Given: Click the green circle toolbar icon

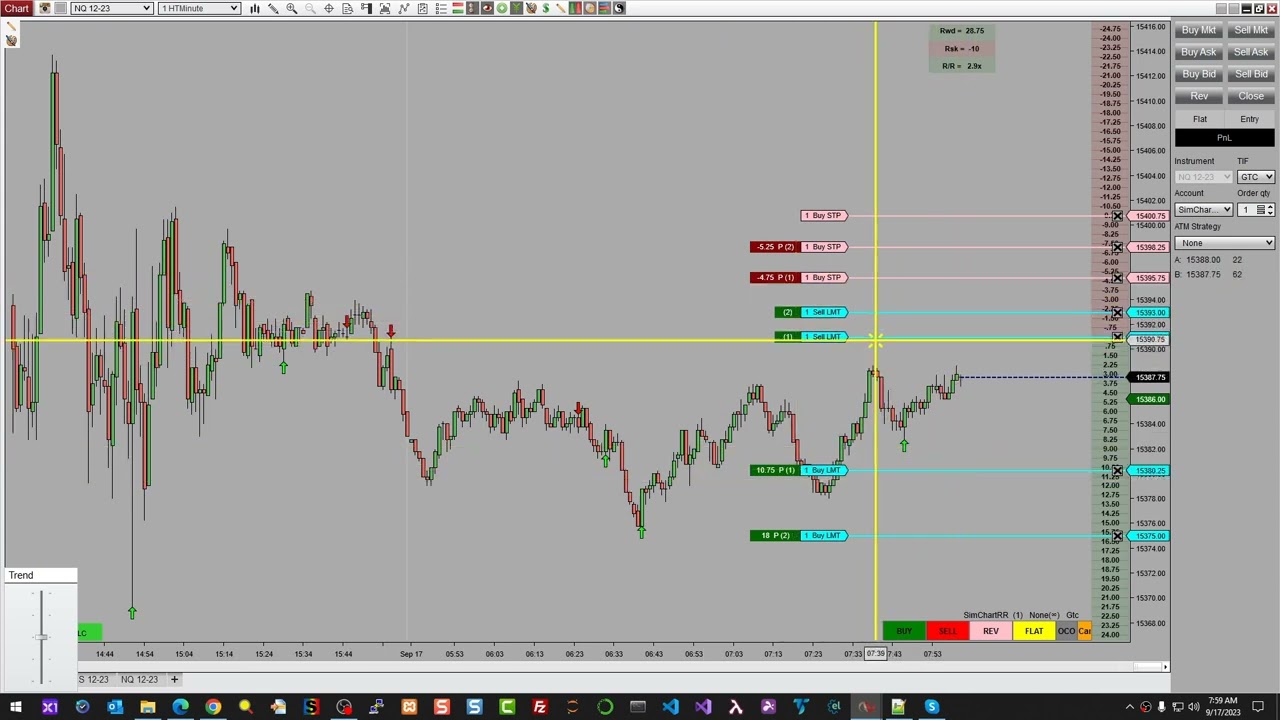Looking at the screenshot, I should click(x=502, y=8).
